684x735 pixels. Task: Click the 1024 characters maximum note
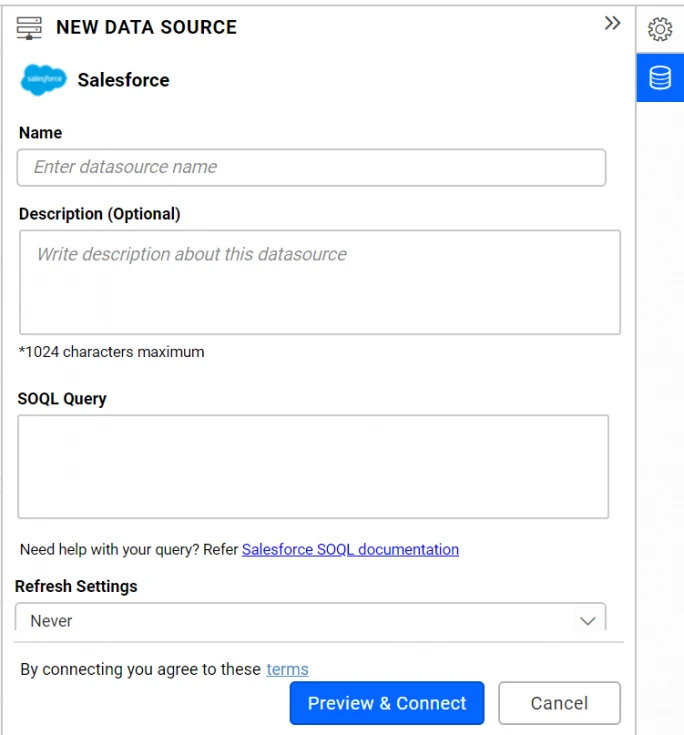(x=111, y=352)
